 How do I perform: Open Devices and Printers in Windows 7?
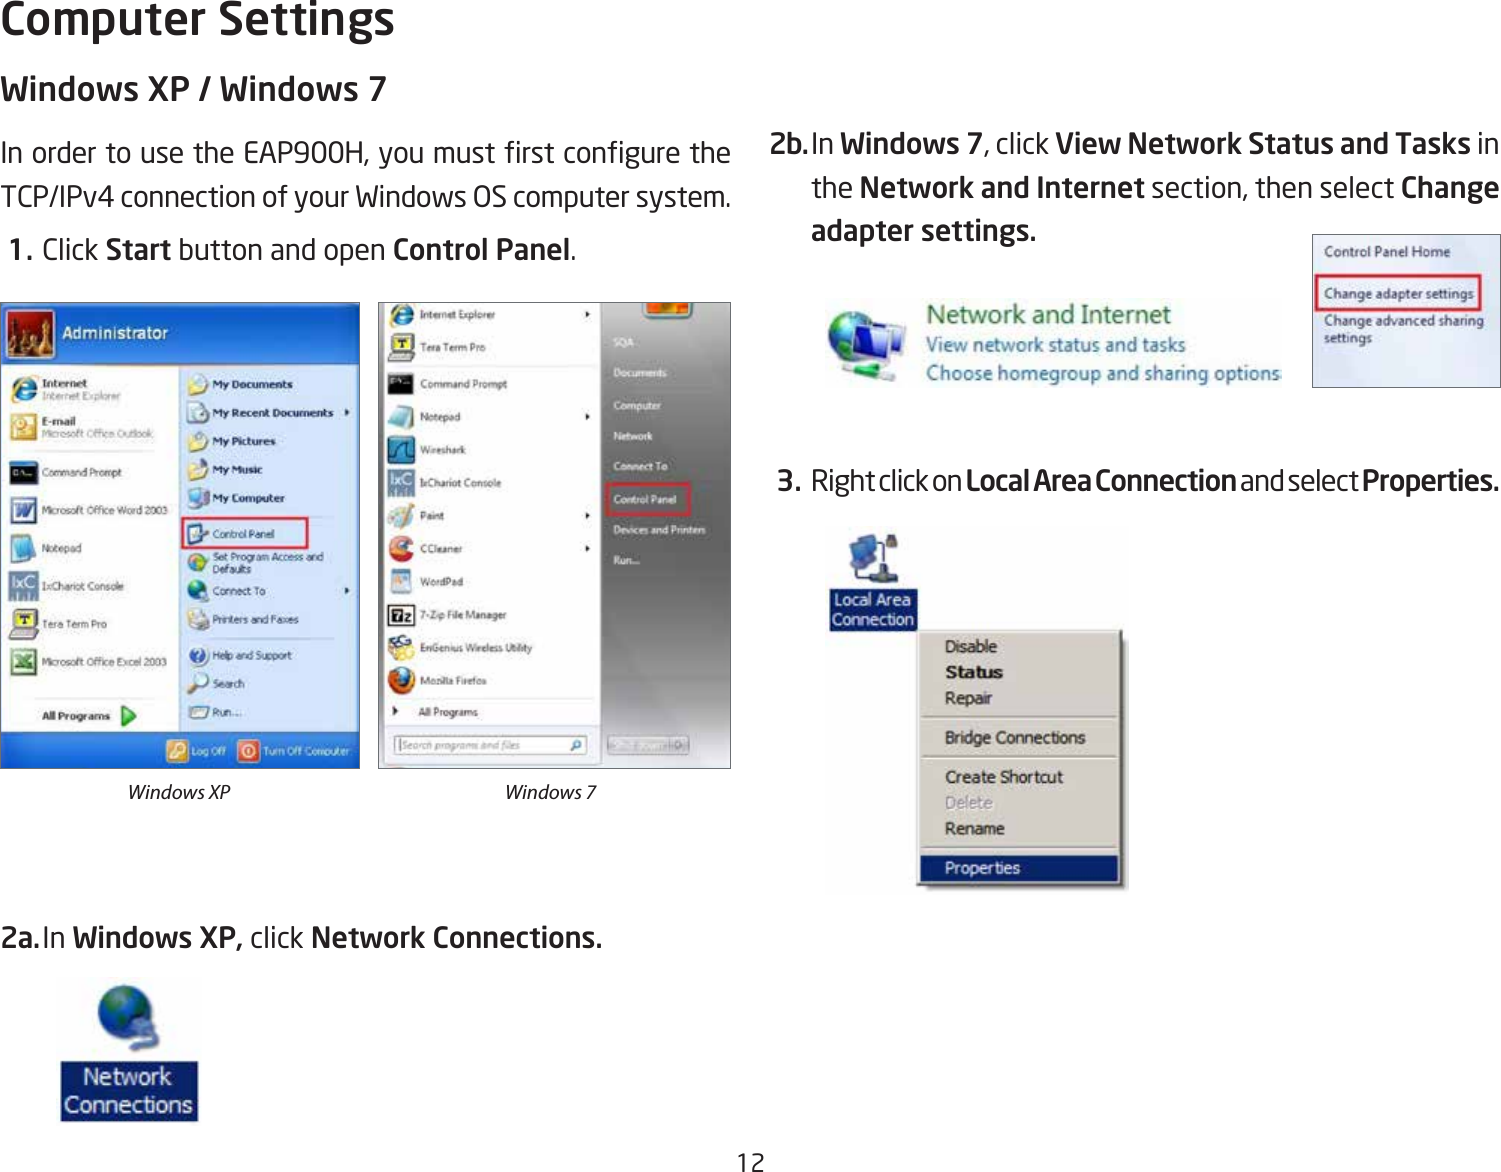pyautogui.click(x=659, y=530)
